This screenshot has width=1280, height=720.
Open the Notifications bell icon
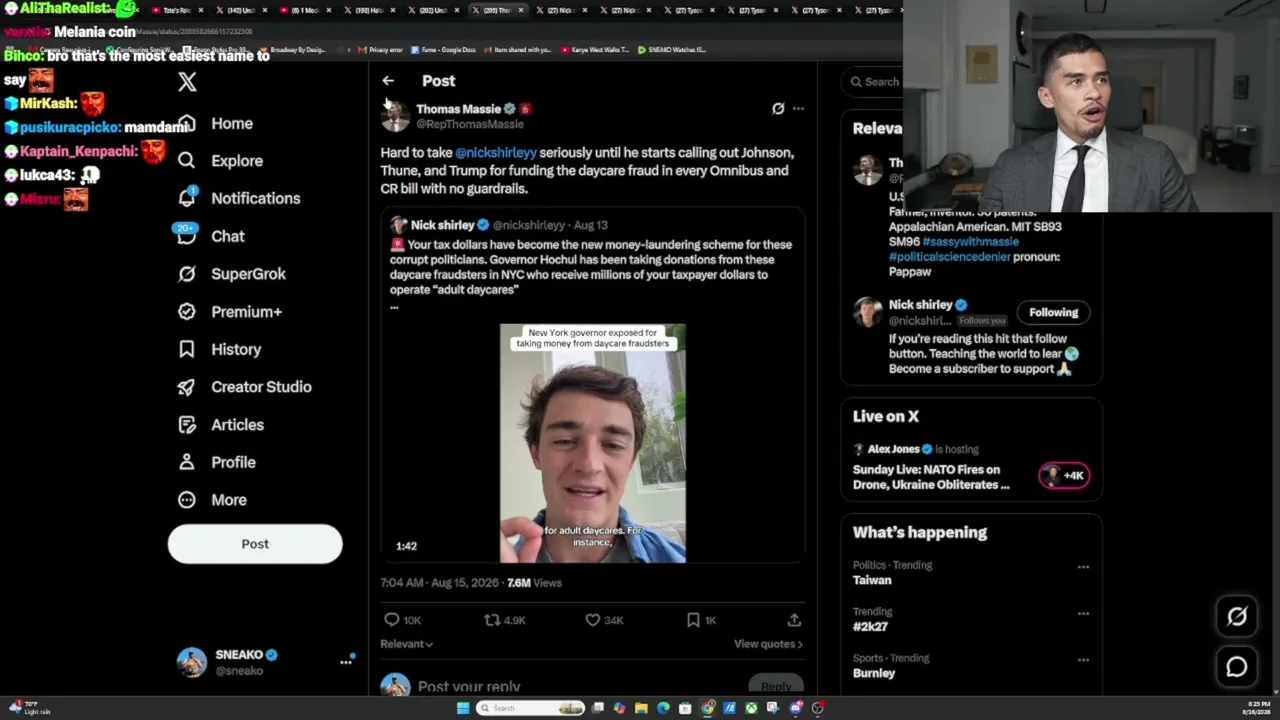pos(186,197)
